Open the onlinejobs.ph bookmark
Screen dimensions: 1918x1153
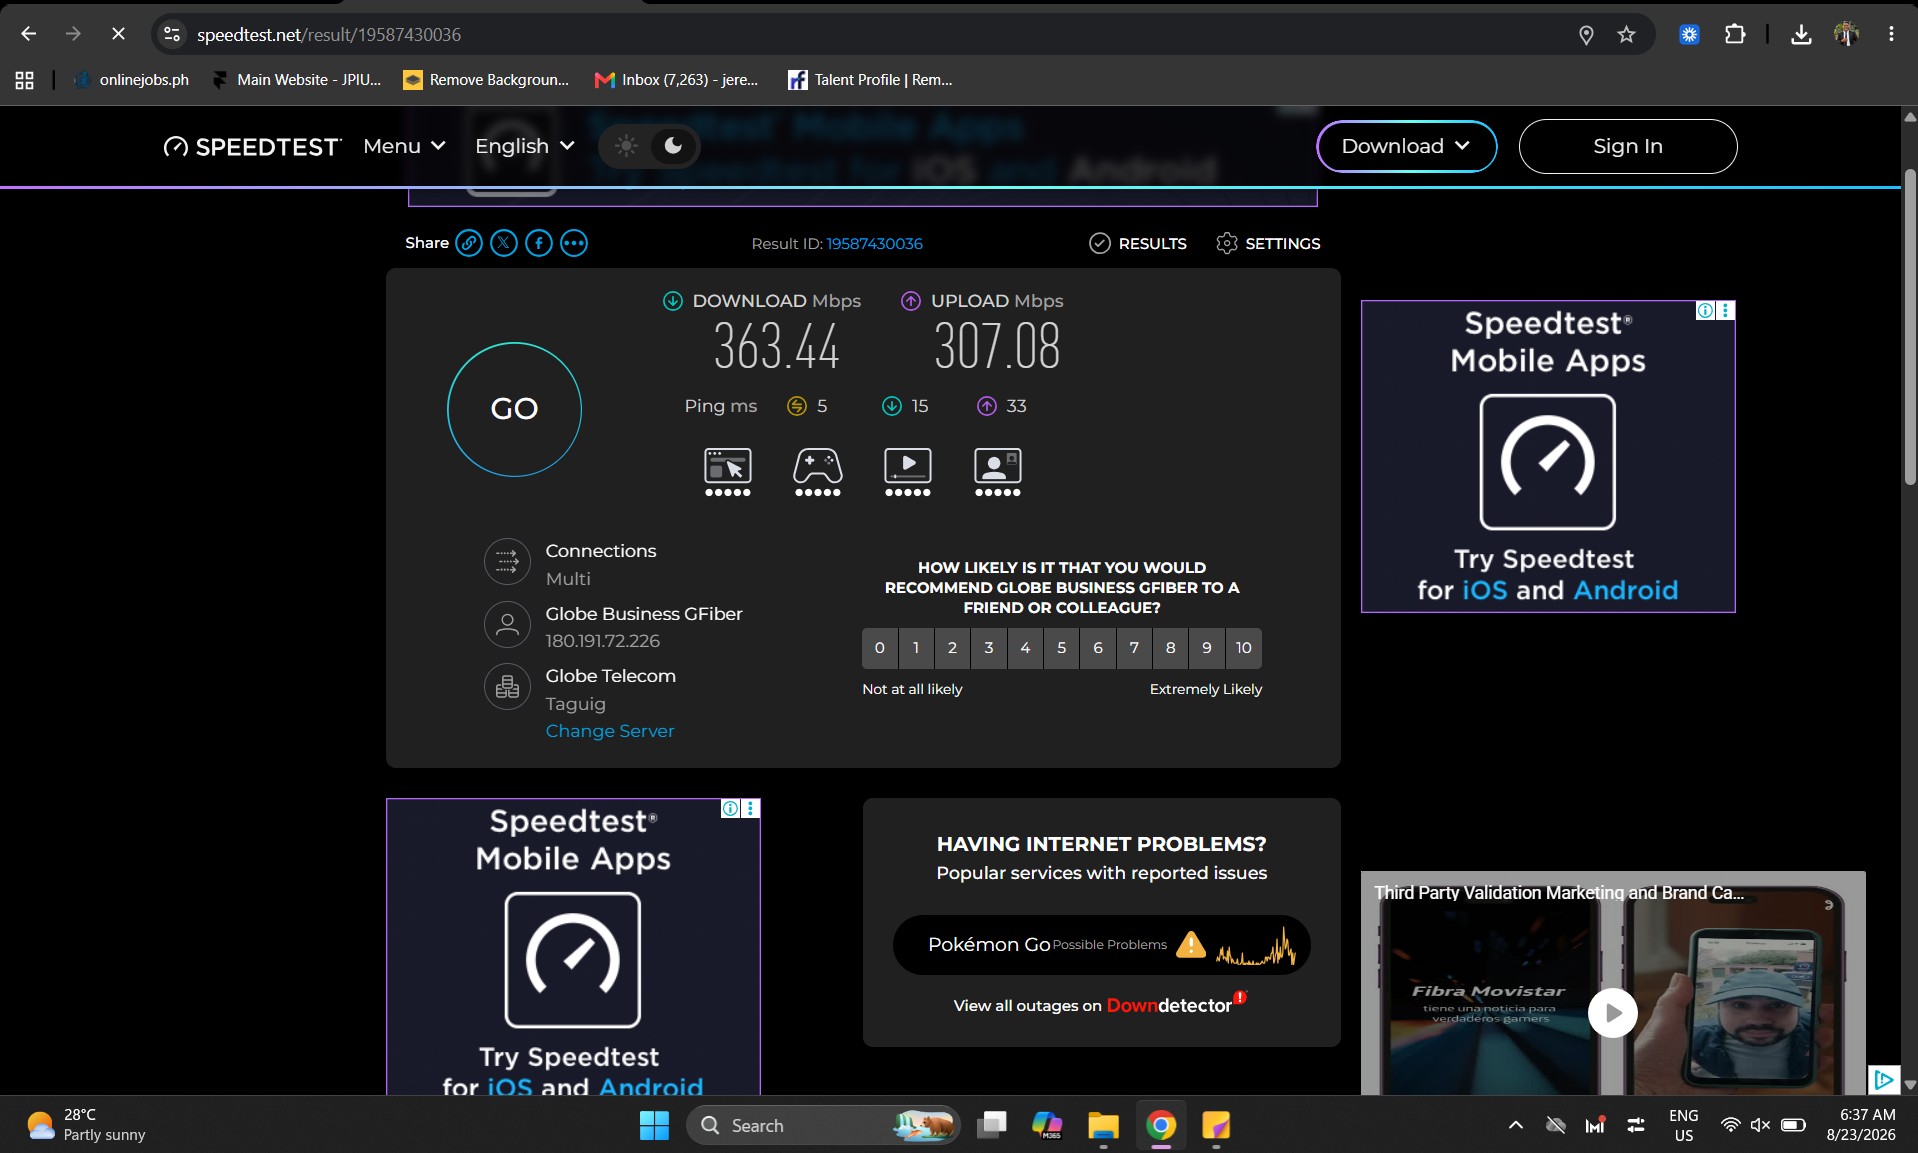tap(131, 80)
